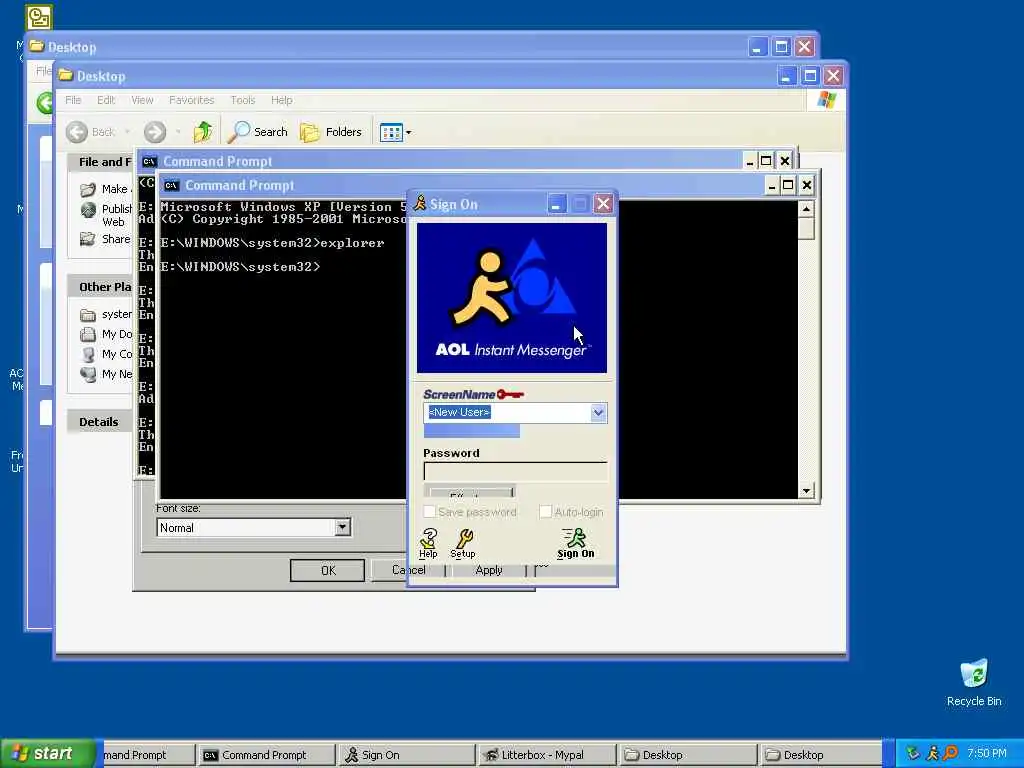This screenshot has width=1024, height=768.
Task: Click the Publish to Web globe icon
Action: 88,210
